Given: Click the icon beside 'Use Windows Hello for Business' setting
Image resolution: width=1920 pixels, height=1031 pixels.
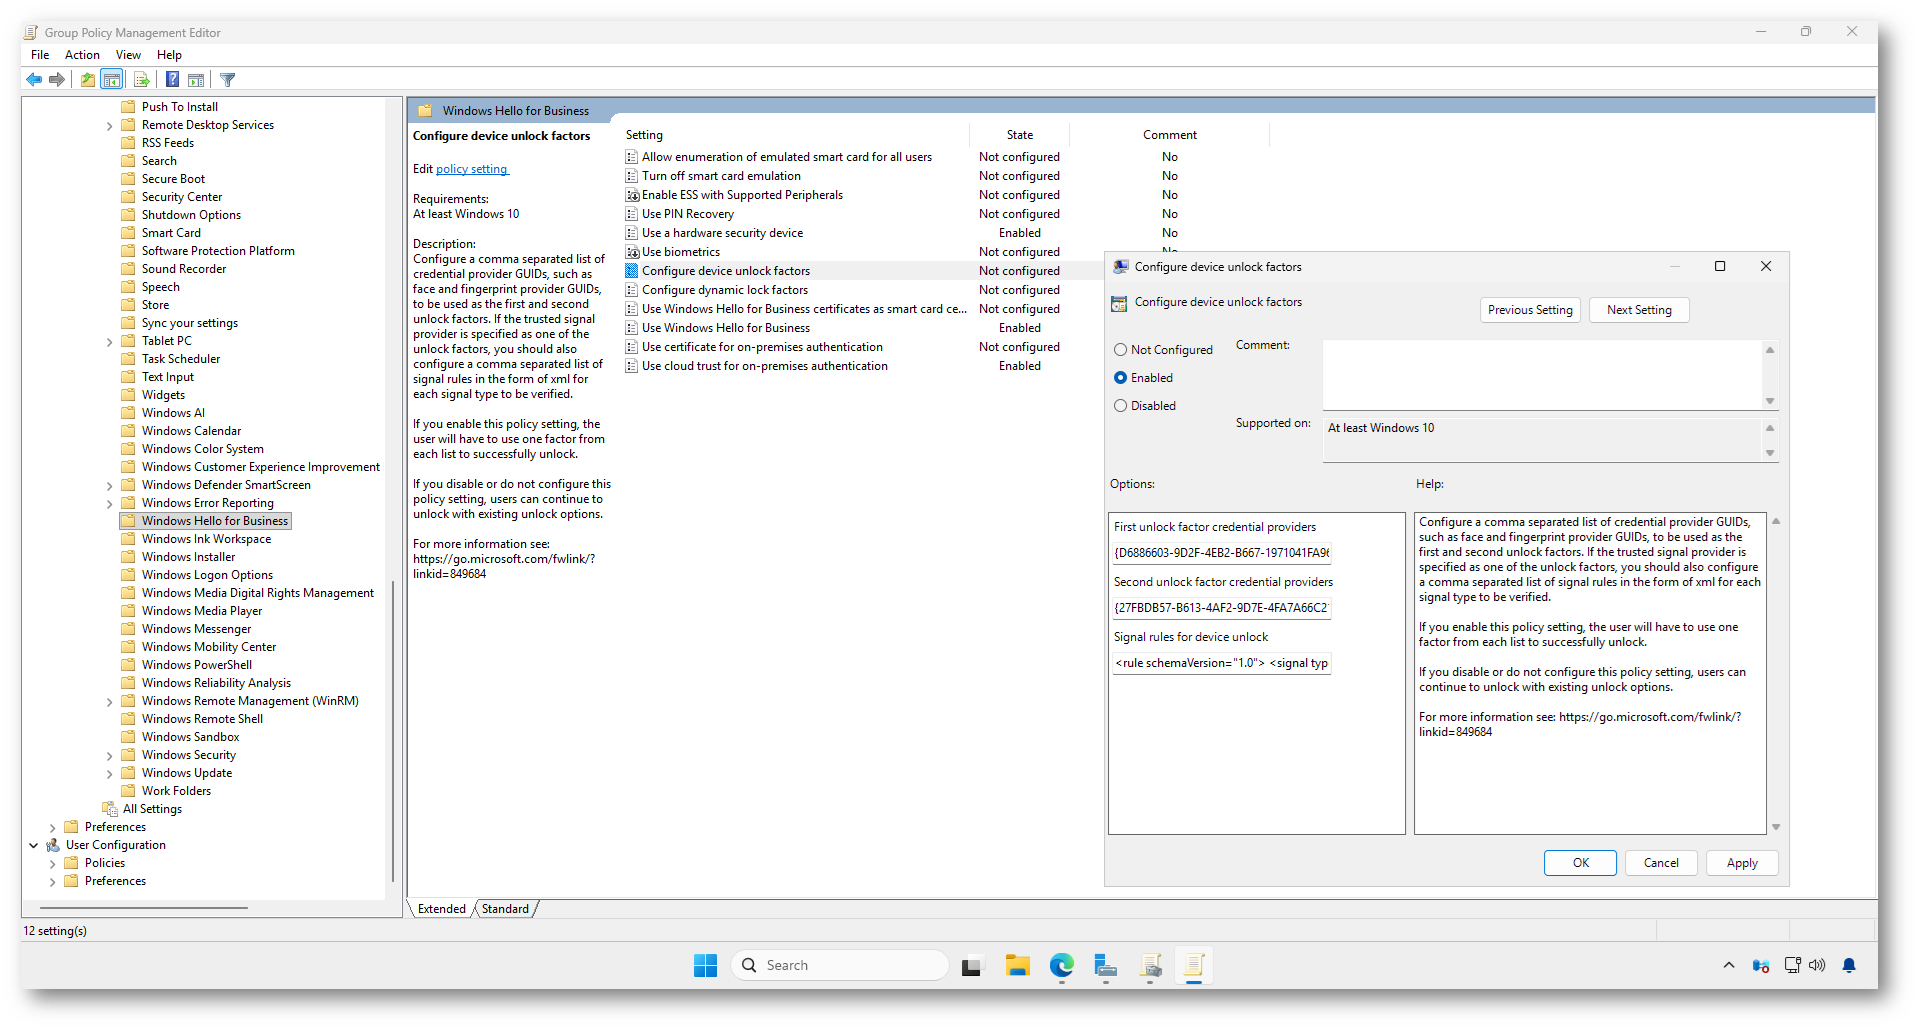Looking at the screenshot, I should [x=632, y=328].
